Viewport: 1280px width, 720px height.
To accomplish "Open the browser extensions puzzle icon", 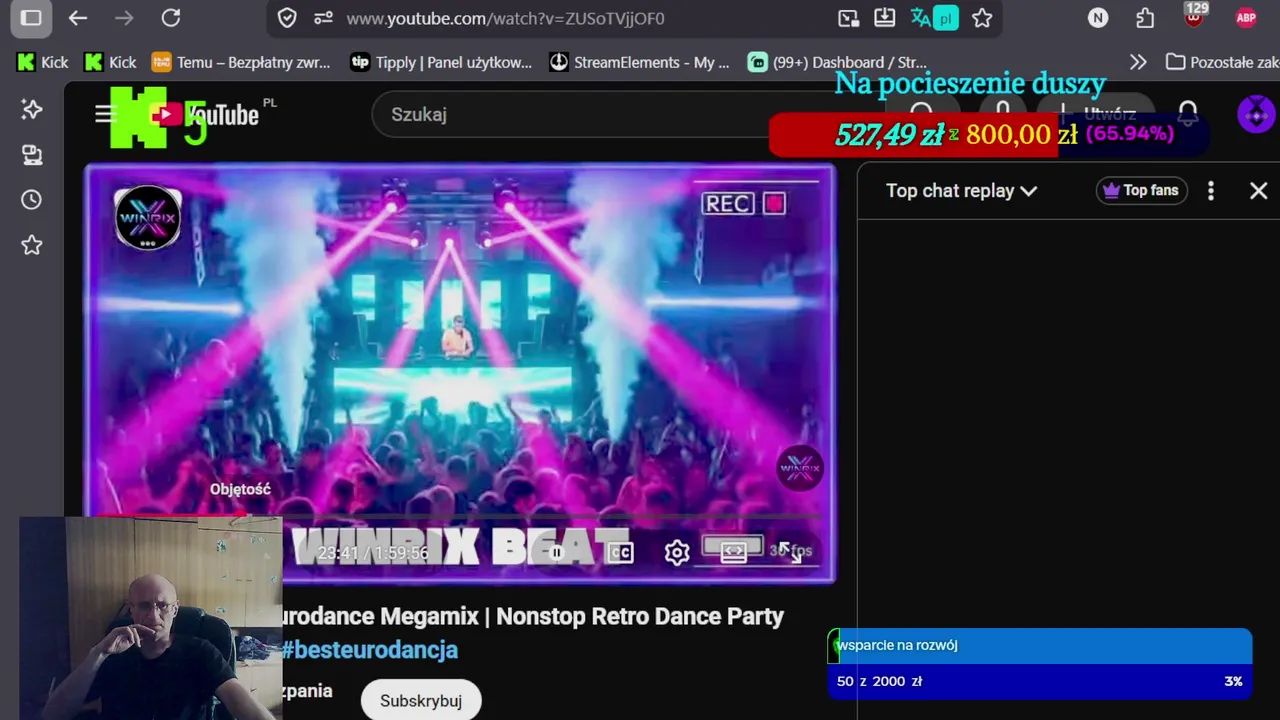I will point(1145,18).
